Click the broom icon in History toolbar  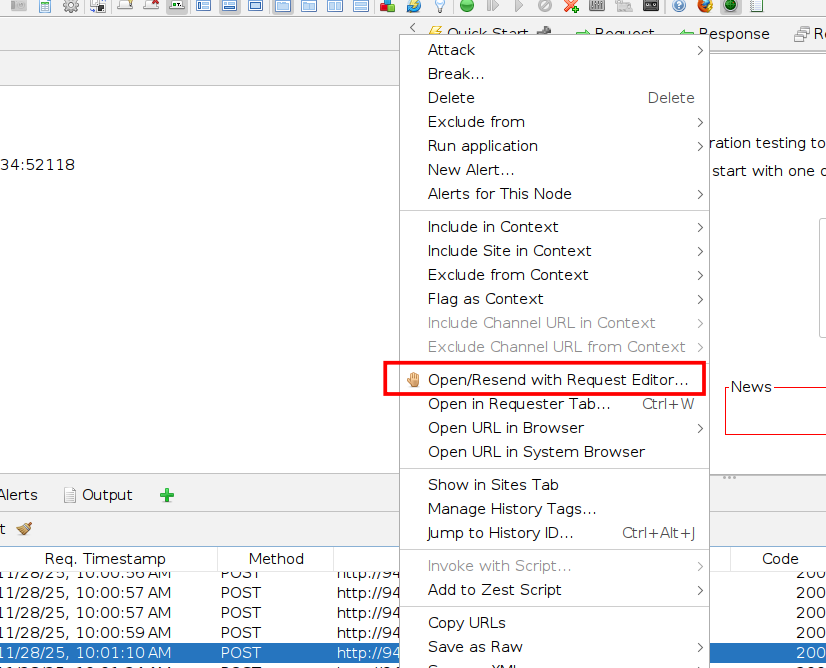click(24, 528)
